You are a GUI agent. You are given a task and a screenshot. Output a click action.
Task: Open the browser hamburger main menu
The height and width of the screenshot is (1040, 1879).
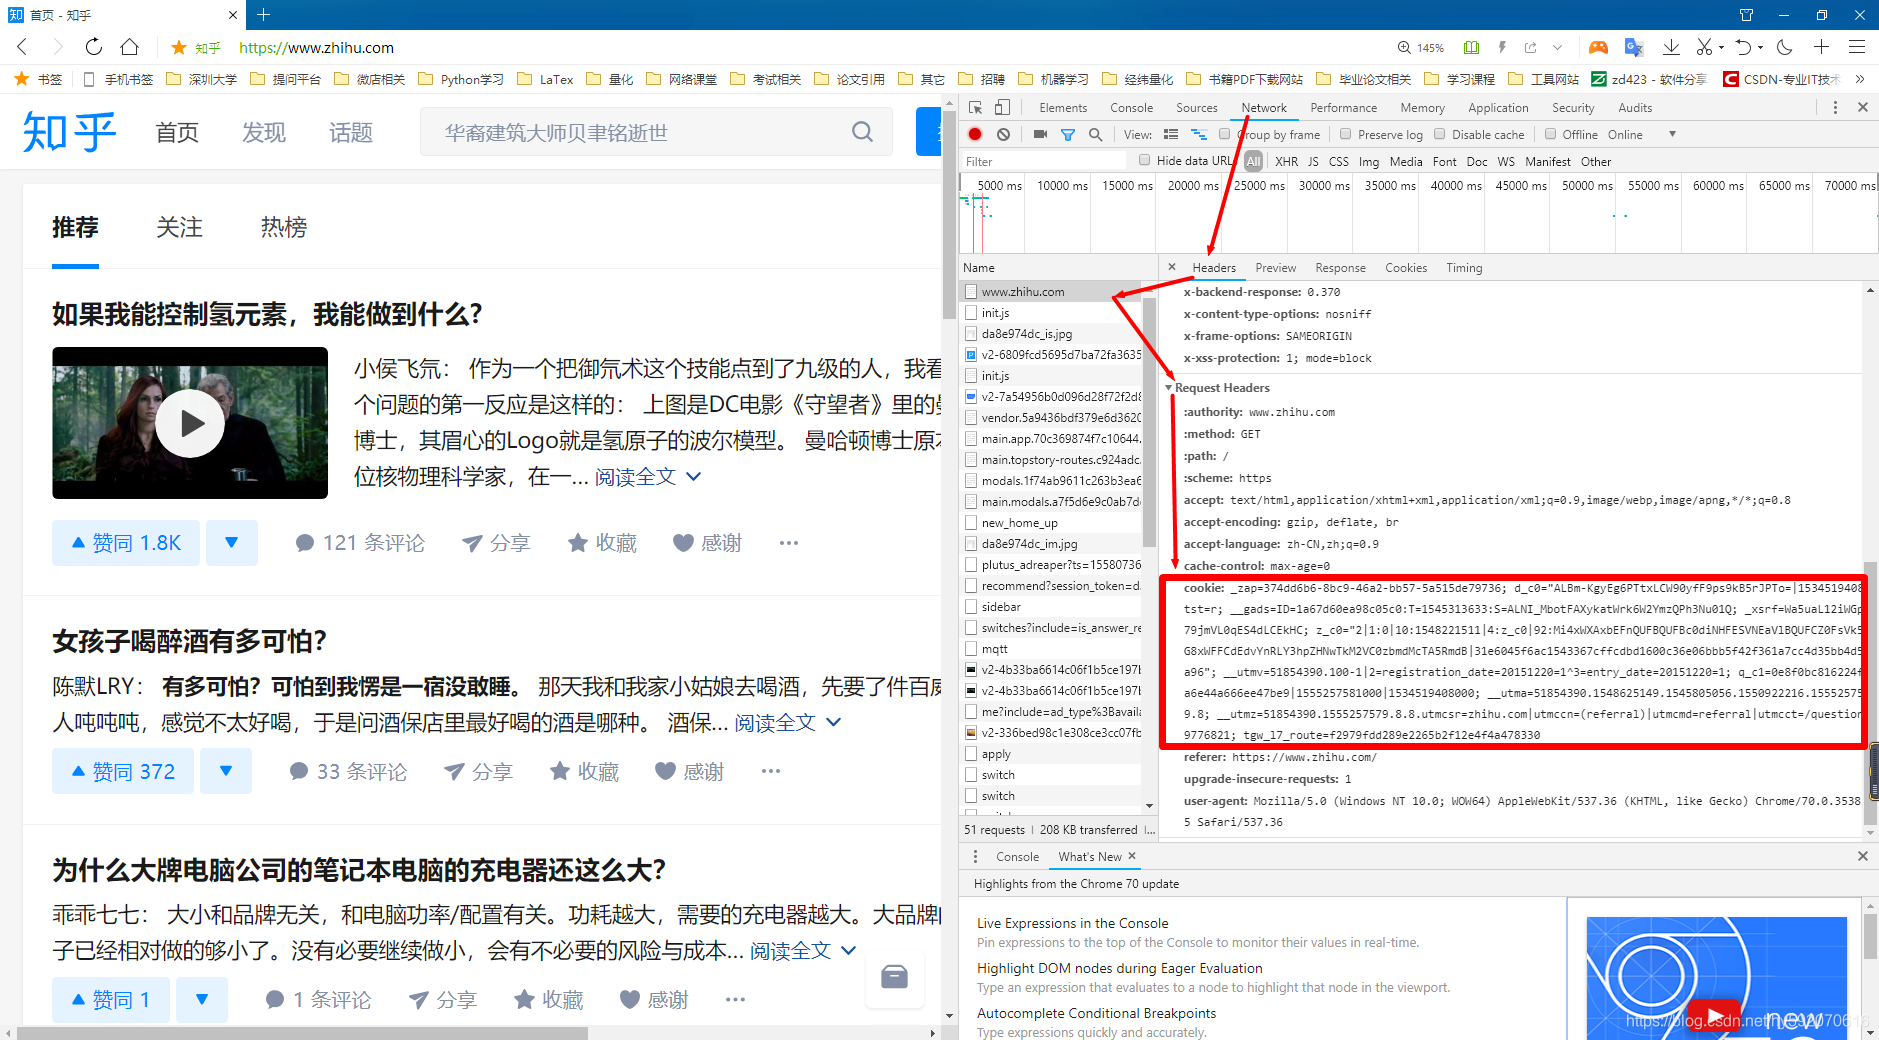(1857, 47)
